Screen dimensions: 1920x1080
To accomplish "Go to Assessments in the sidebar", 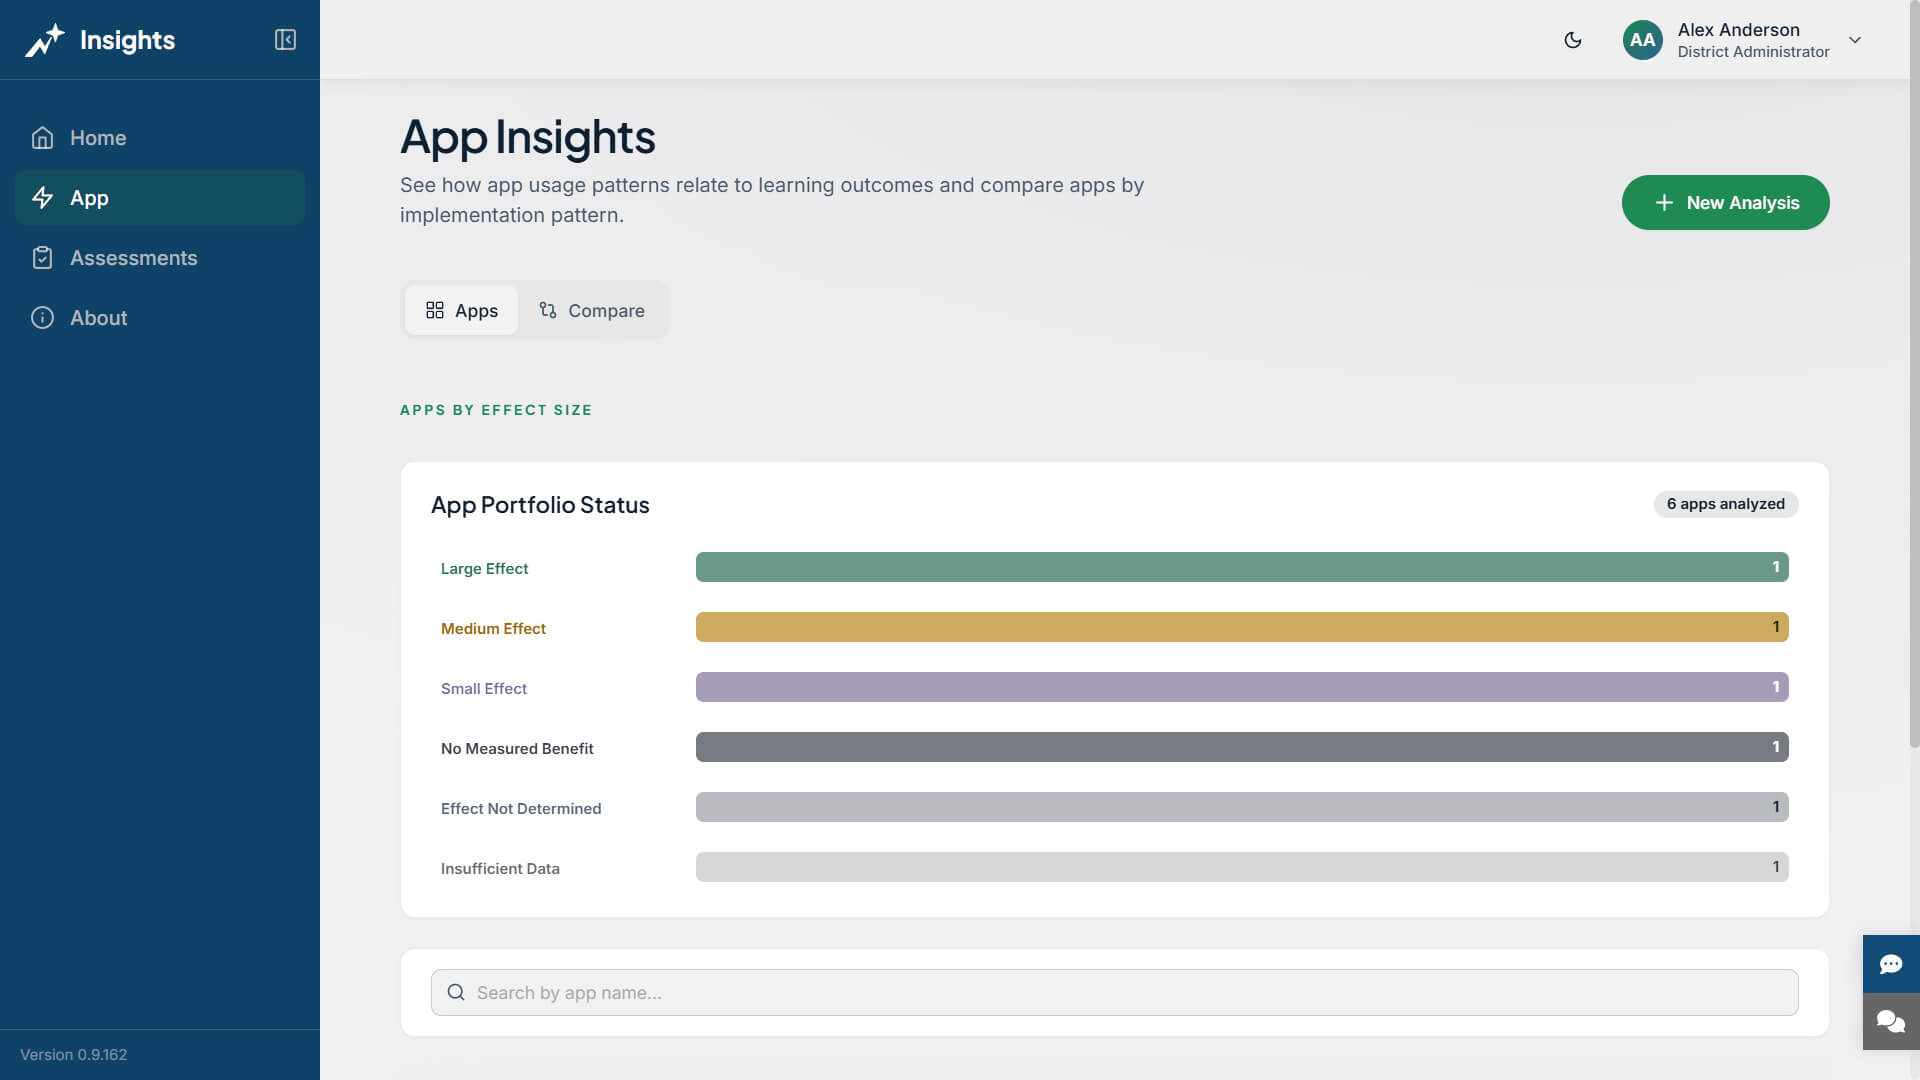I will (160, 258).
